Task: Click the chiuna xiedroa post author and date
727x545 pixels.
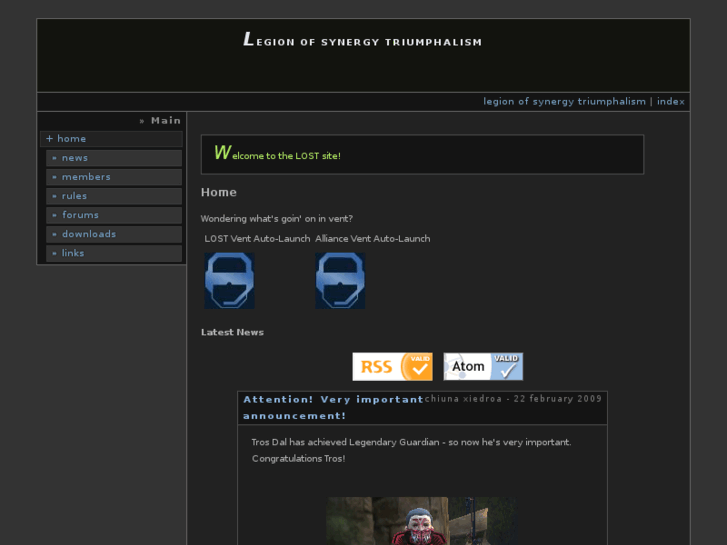Action: pyautogui.click(x=513, y=399)
